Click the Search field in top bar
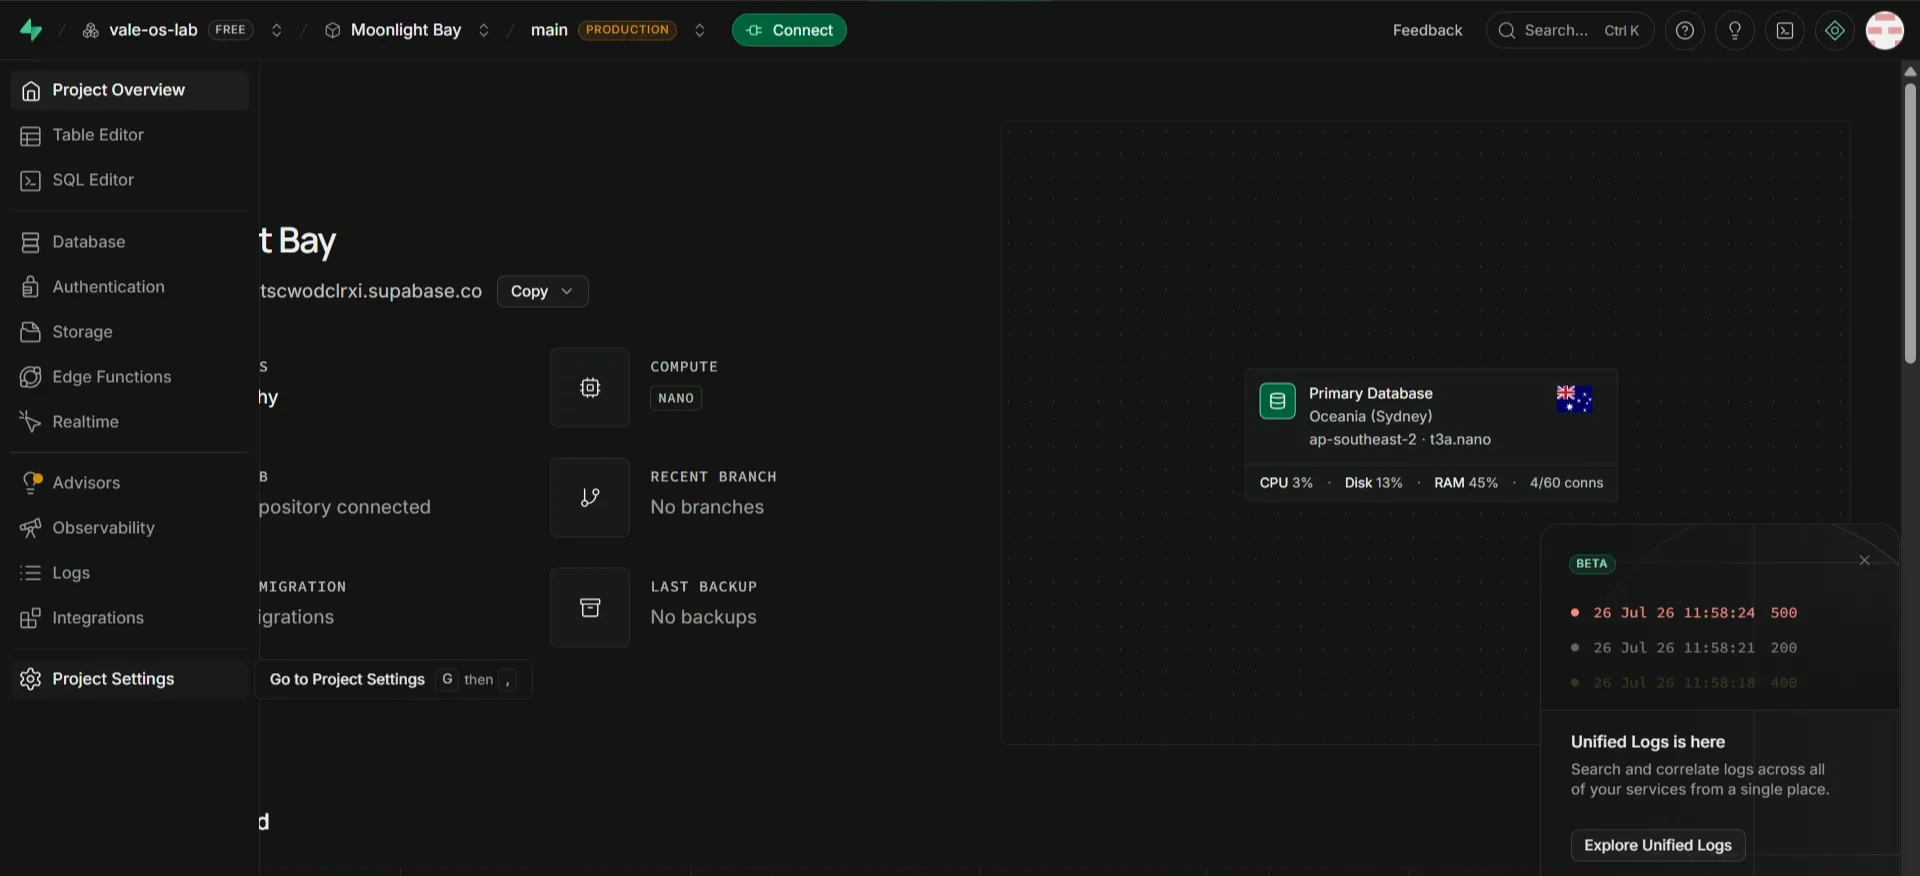This screenshot has height=876, width=1920. pyautogui.click(x=1570, y=30)
